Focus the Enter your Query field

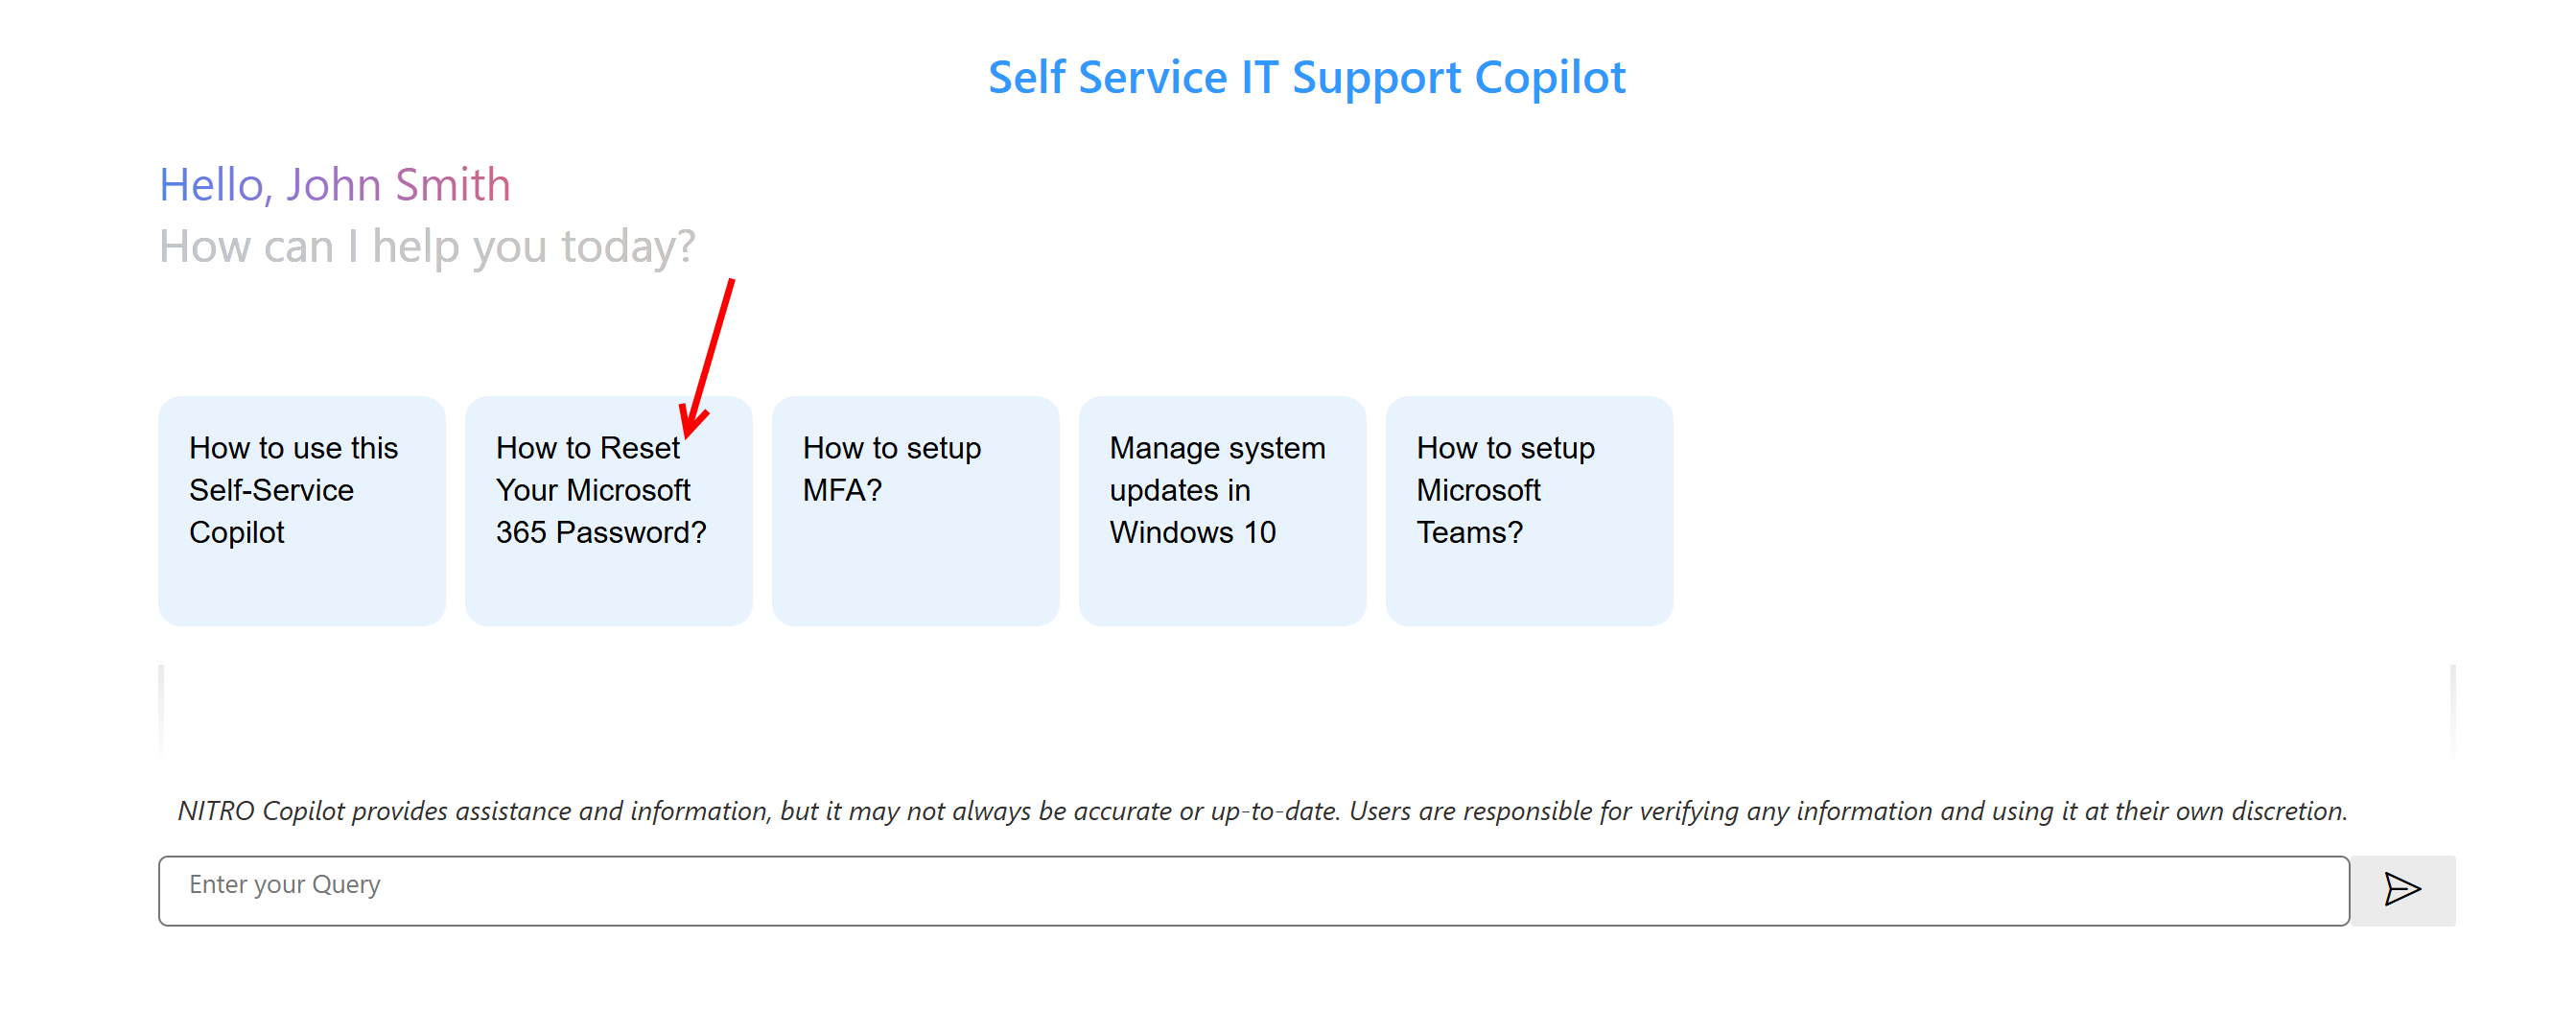(x=1252, y=889)
